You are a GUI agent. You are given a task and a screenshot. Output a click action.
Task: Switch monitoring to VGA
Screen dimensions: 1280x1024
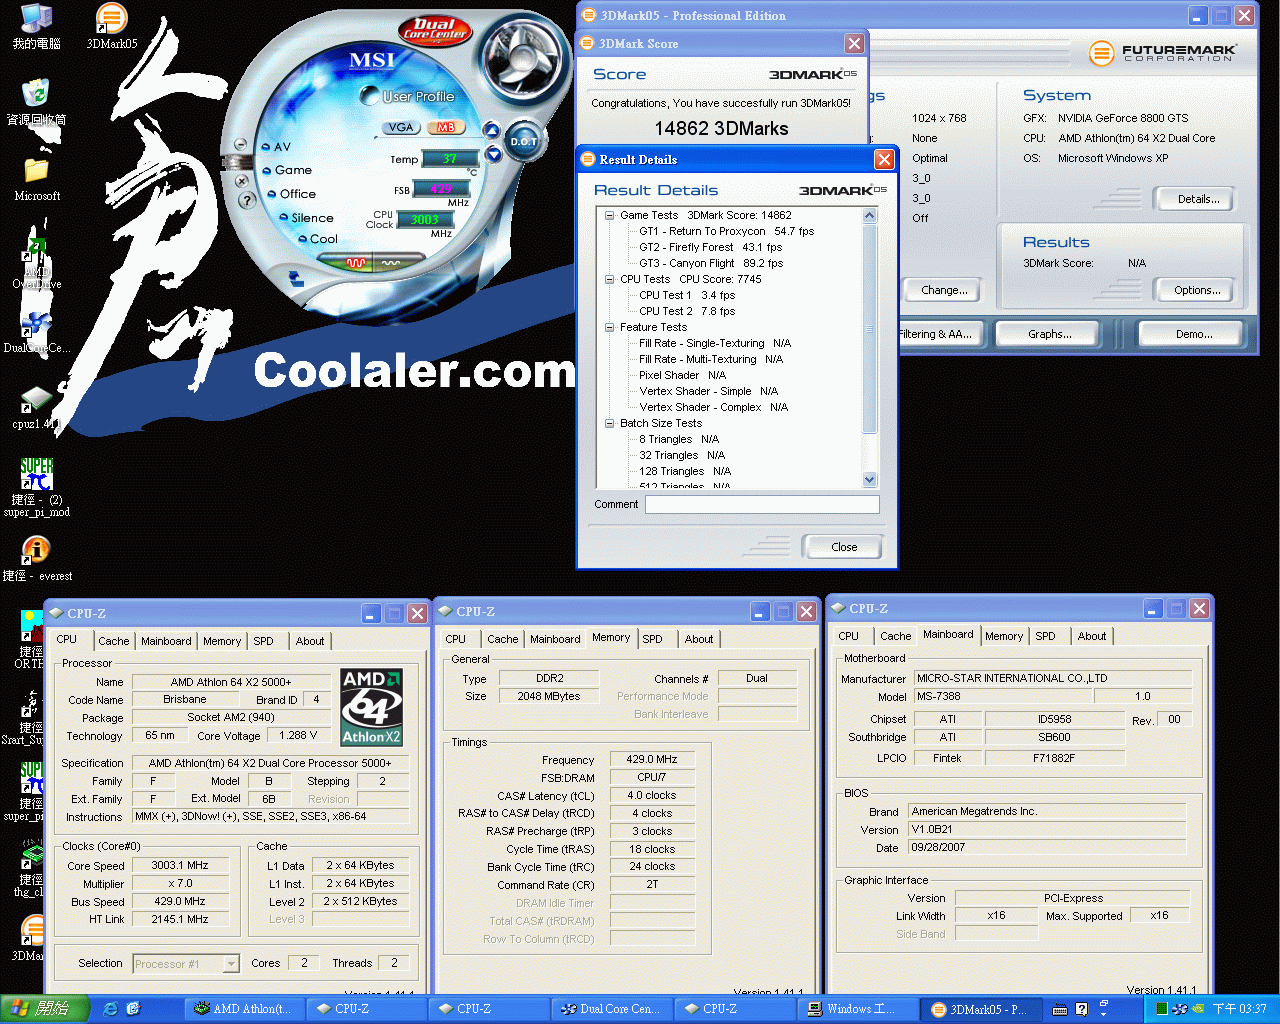click(x=400, y=127)
